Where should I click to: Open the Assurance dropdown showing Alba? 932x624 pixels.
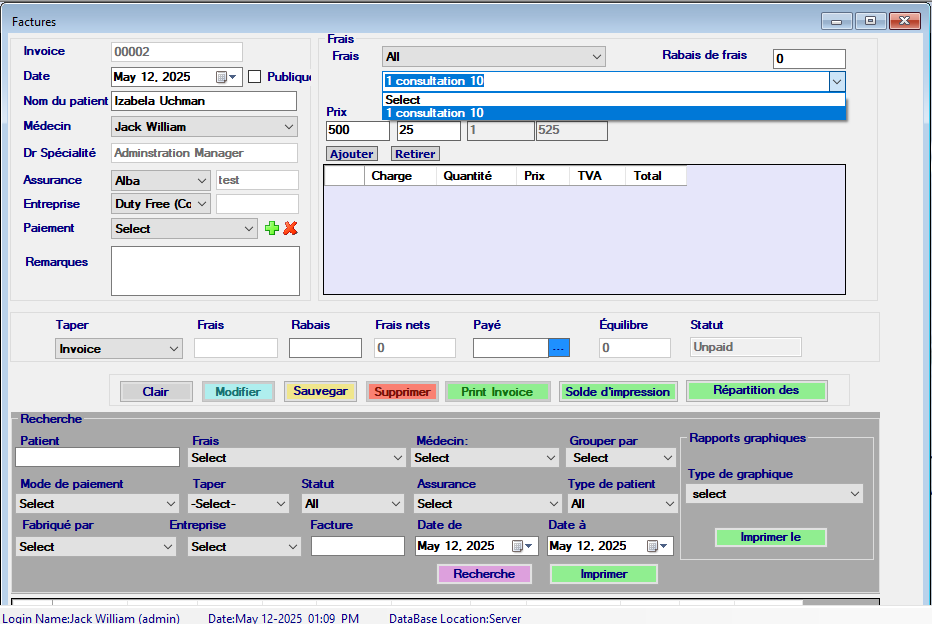pos(201,181)
